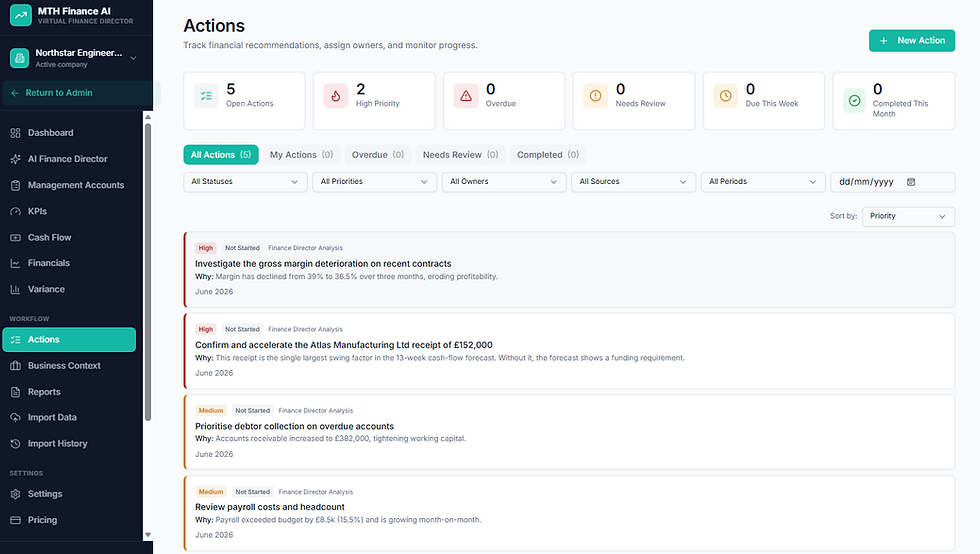This screenshot has height=554, width=980.
Task: Switch to the Completed tab
Action: [548, 154]
